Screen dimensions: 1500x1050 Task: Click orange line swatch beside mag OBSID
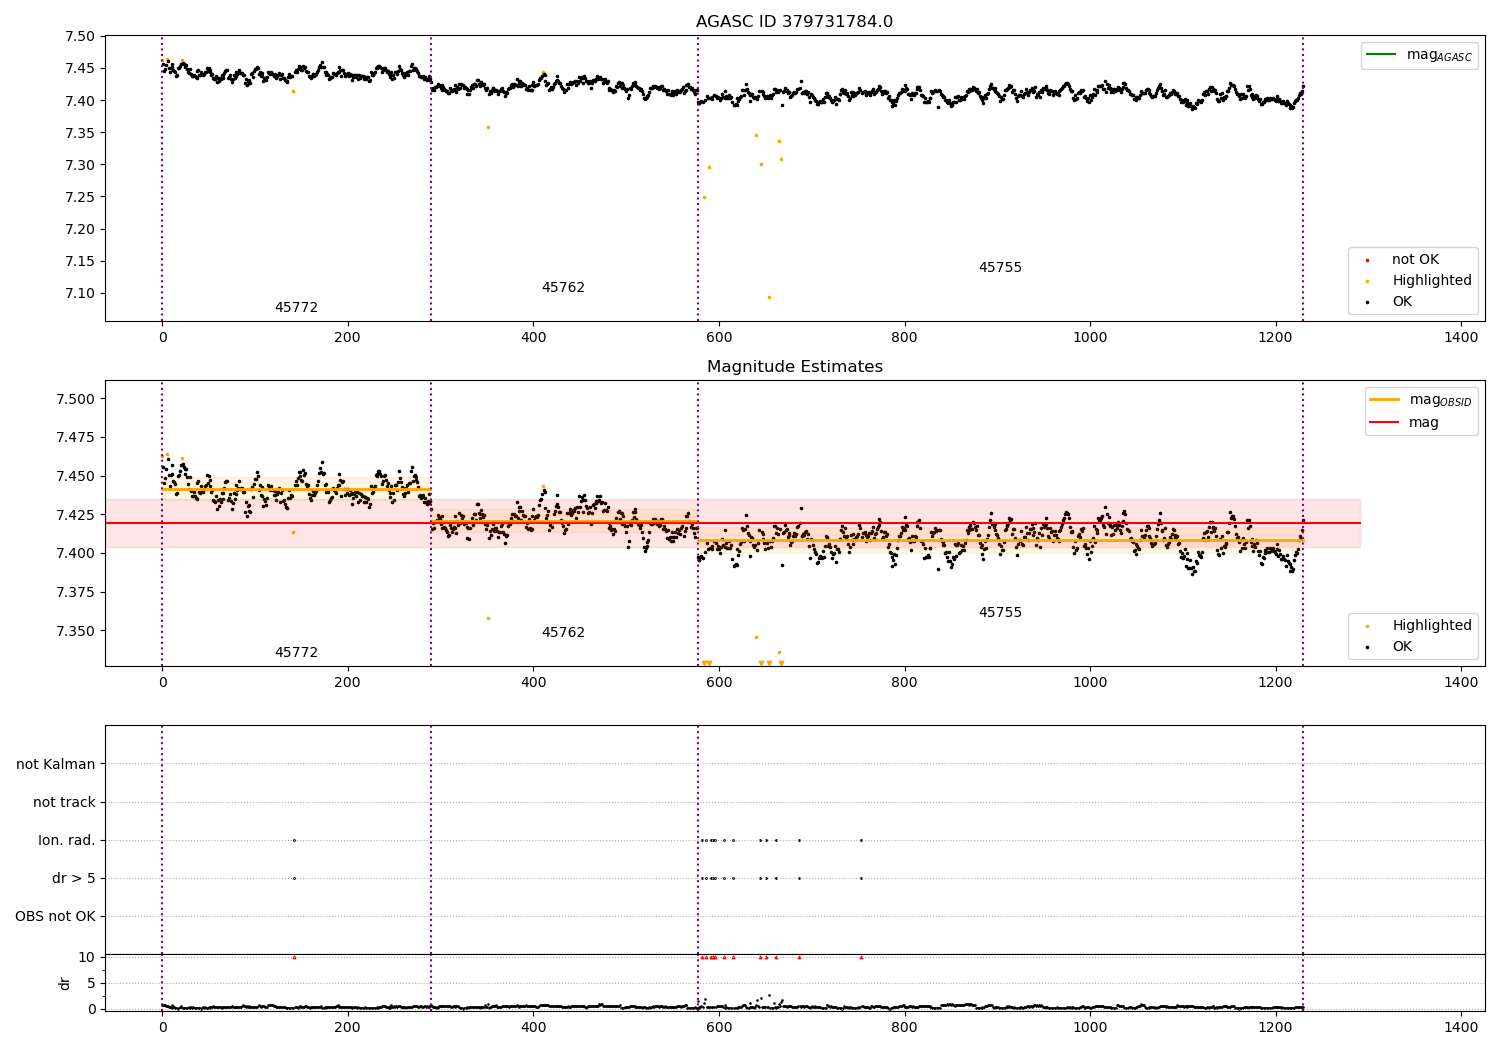(x=1384, y=400)
